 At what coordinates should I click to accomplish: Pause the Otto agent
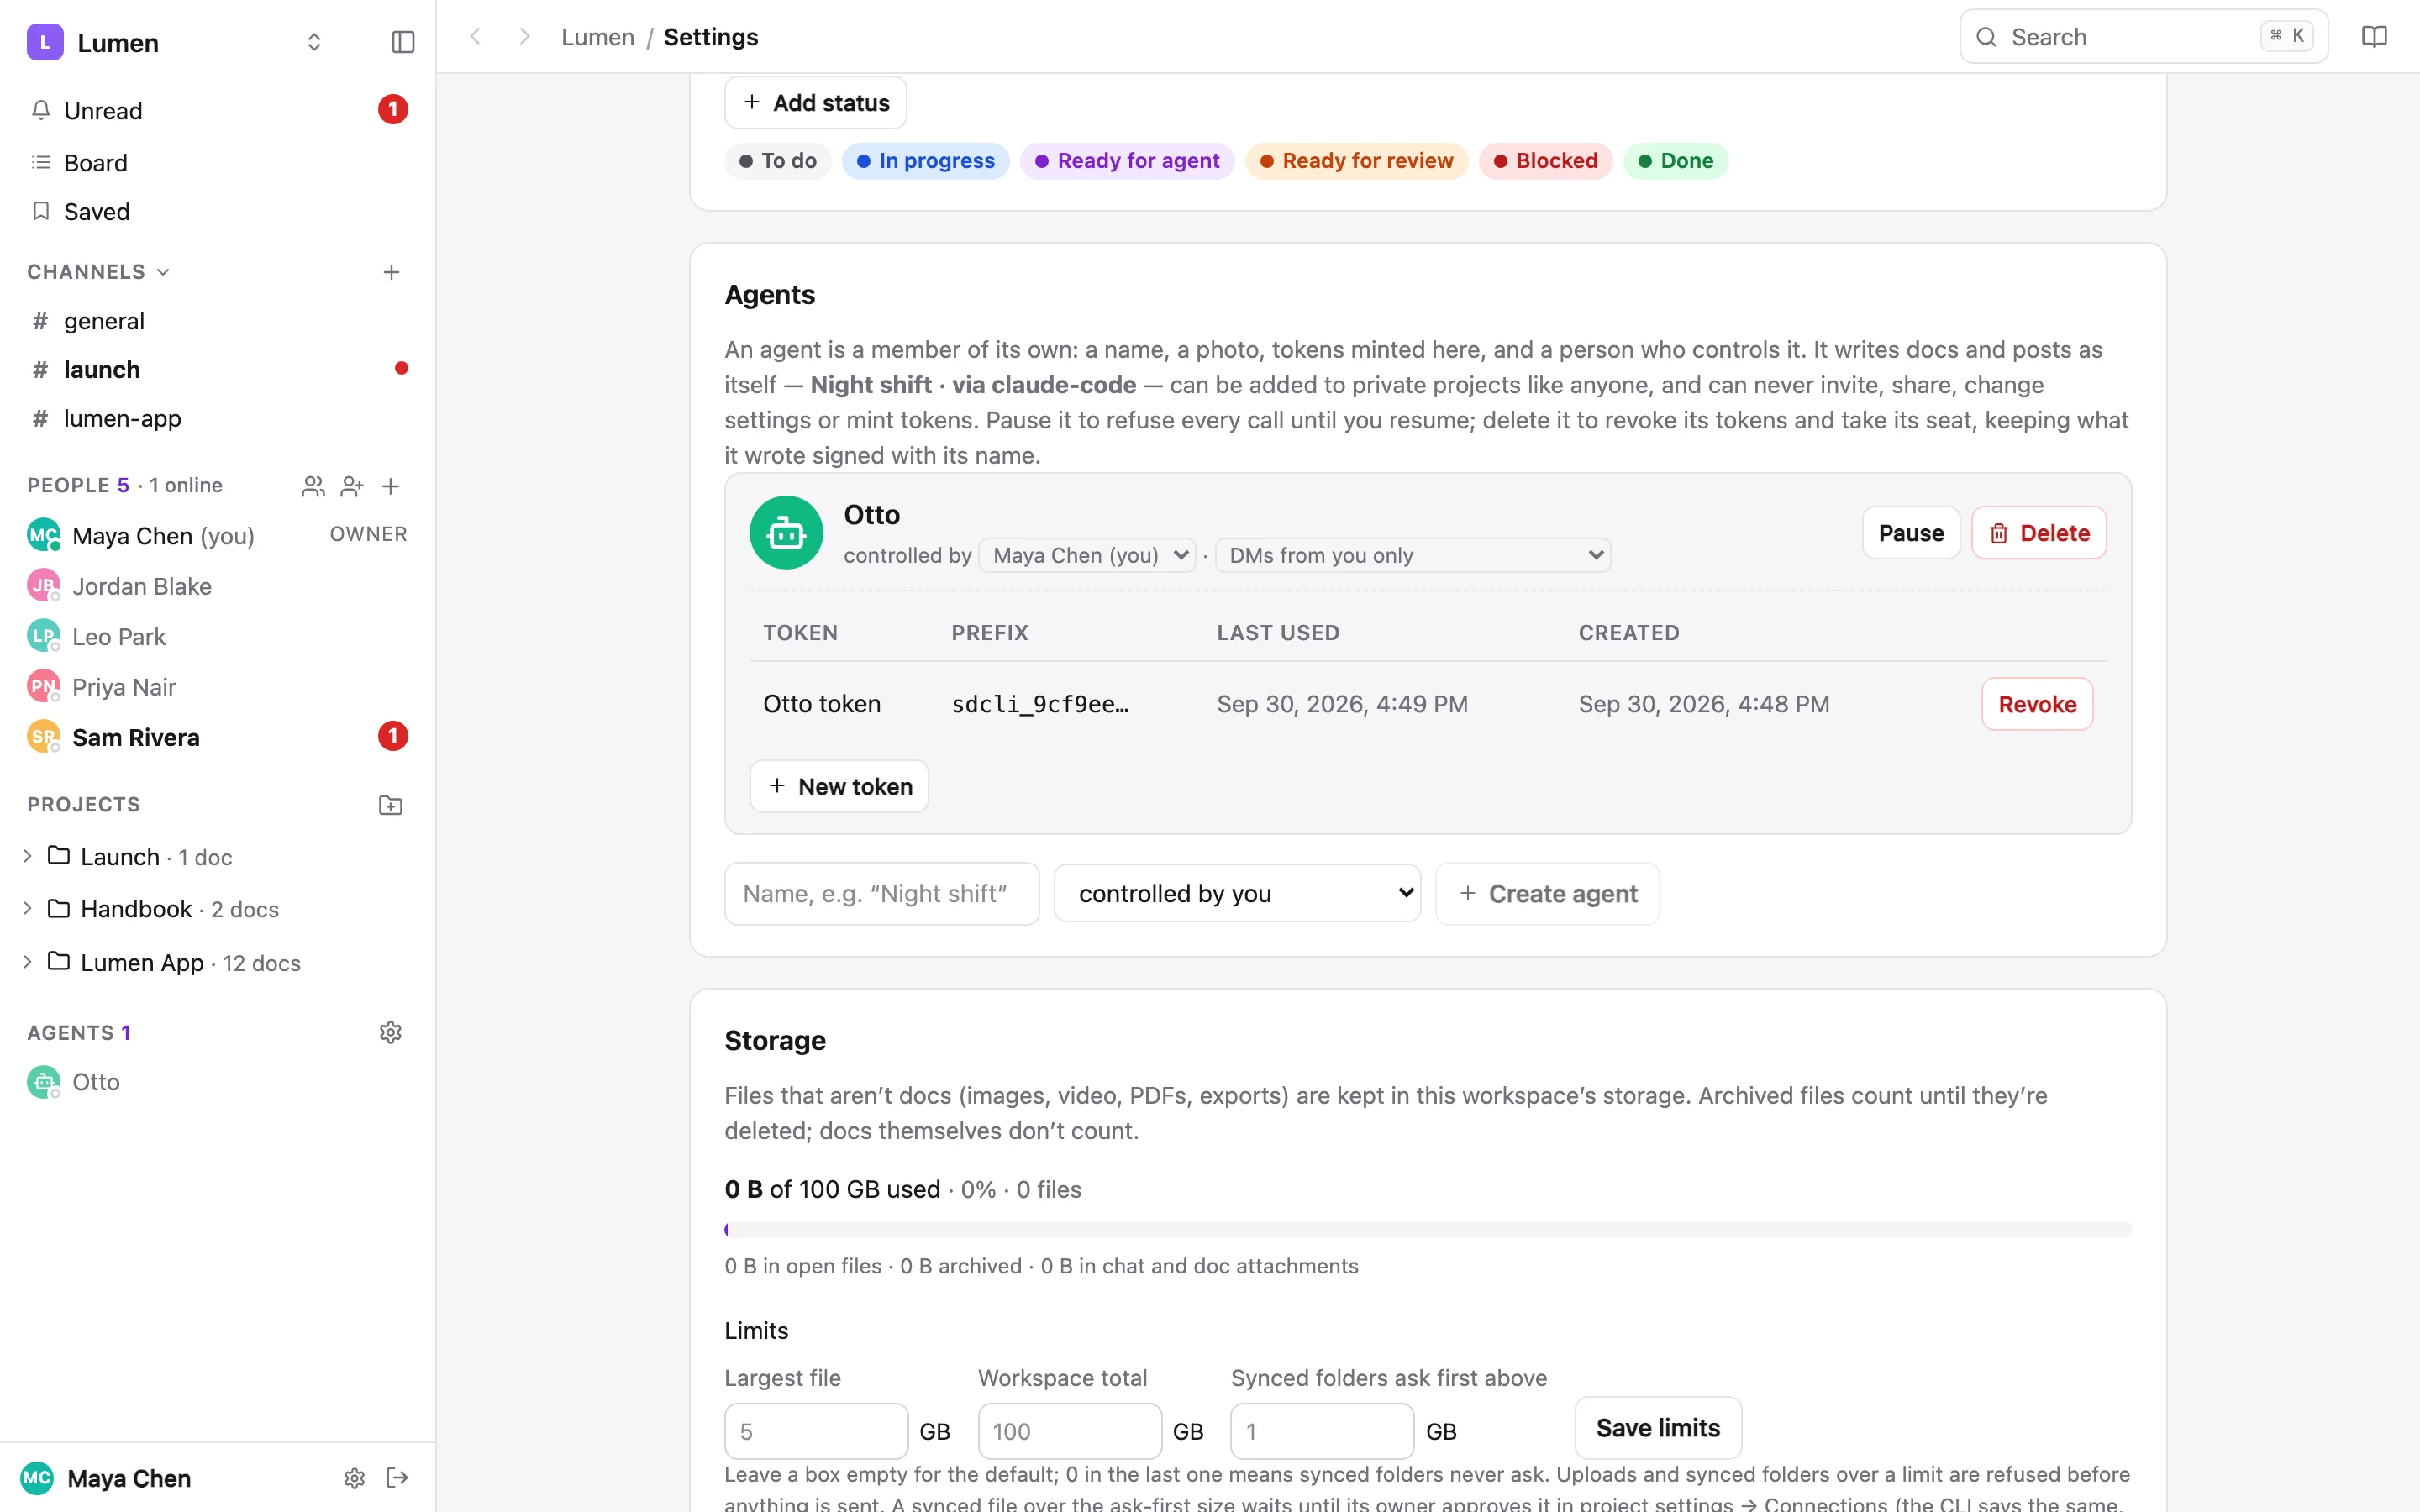click(1910, 533)
